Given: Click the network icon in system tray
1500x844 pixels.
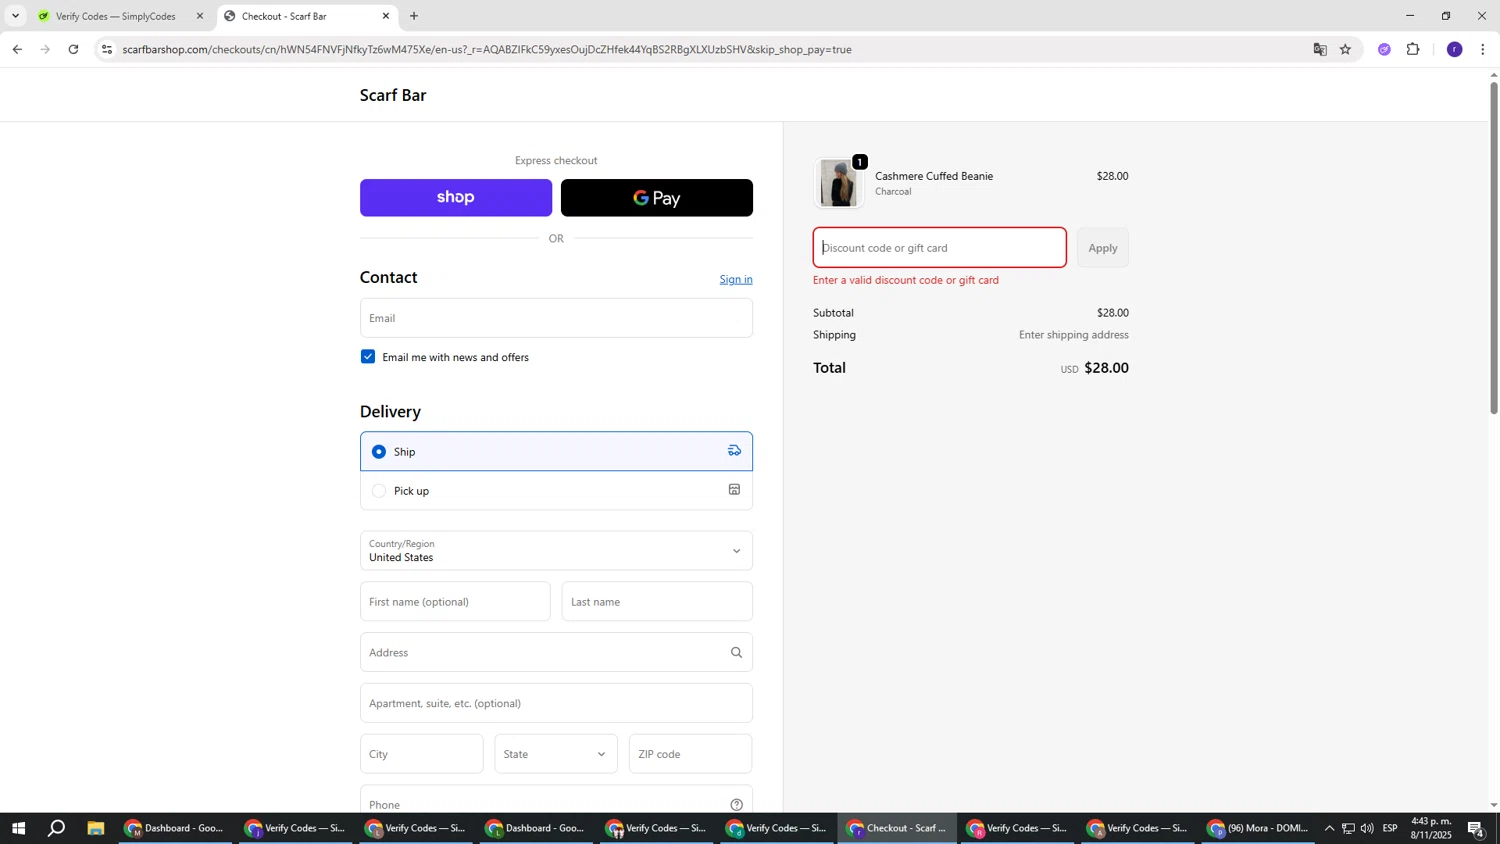Looking at the screenshot, I should [x=1348, y=828].
